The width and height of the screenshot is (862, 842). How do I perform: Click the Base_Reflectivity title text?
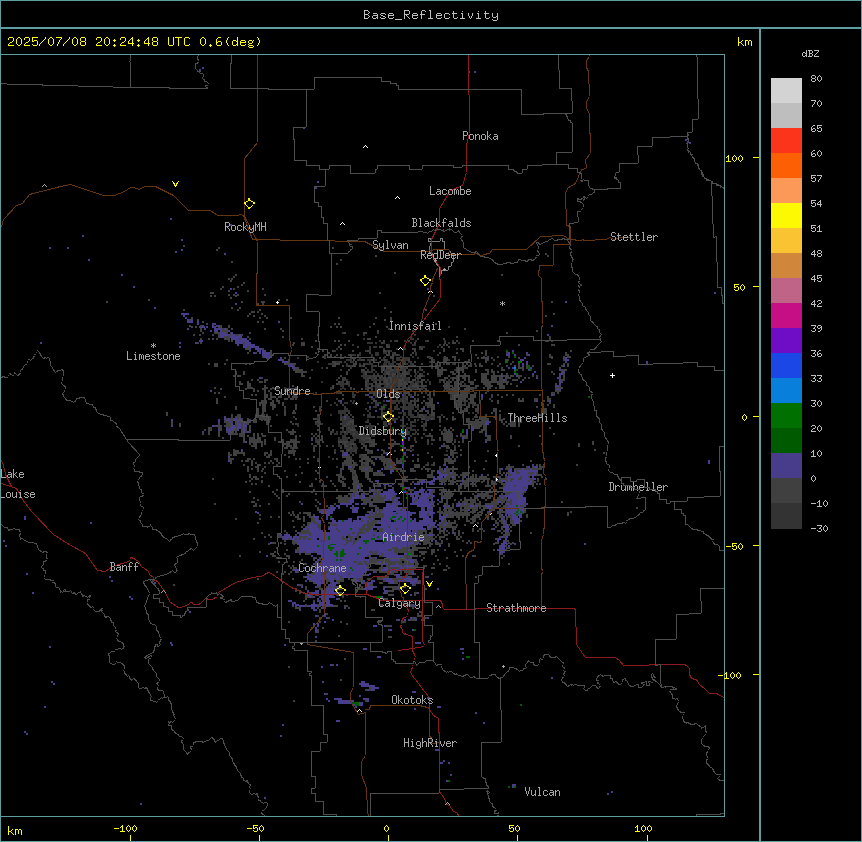pyautogui.click(x=431, y=15)
